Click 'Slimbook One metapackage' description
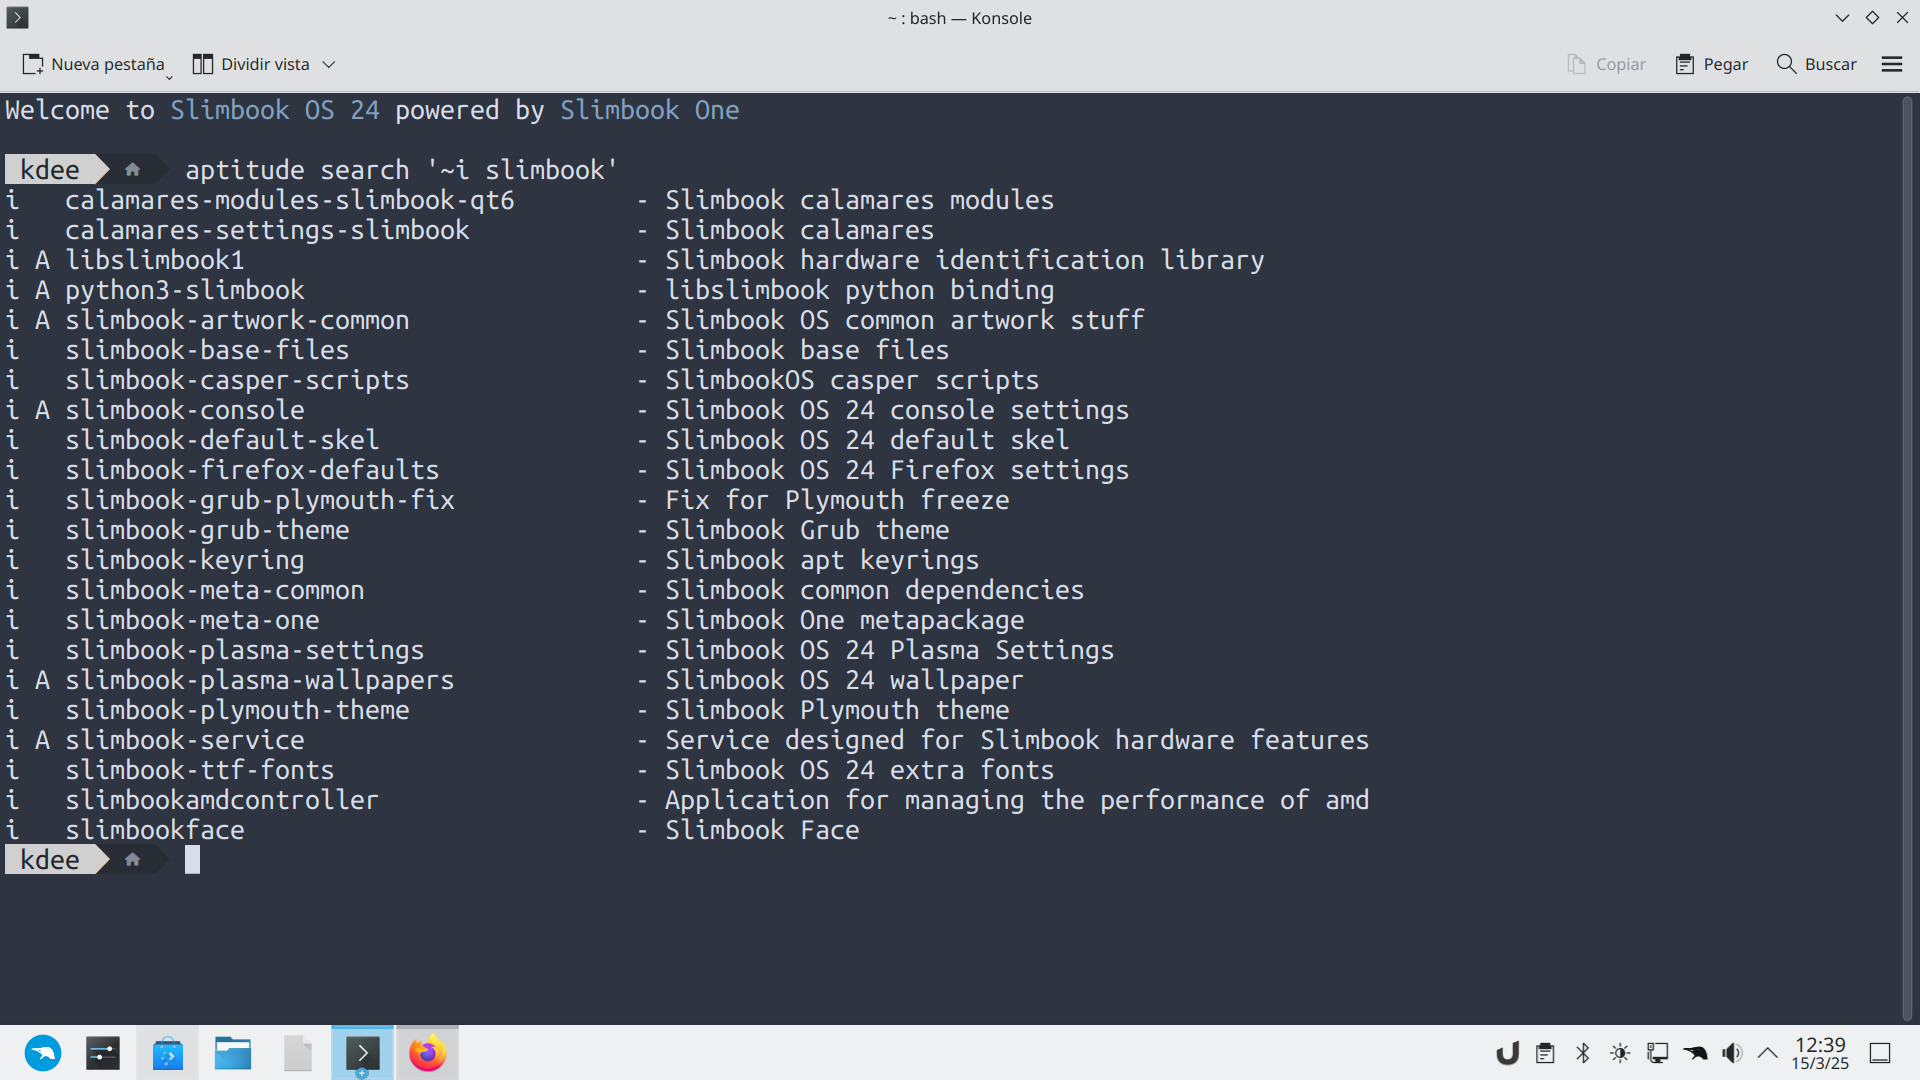The width and height of the screenshot is (1920, 1080). tap(845, 620)
